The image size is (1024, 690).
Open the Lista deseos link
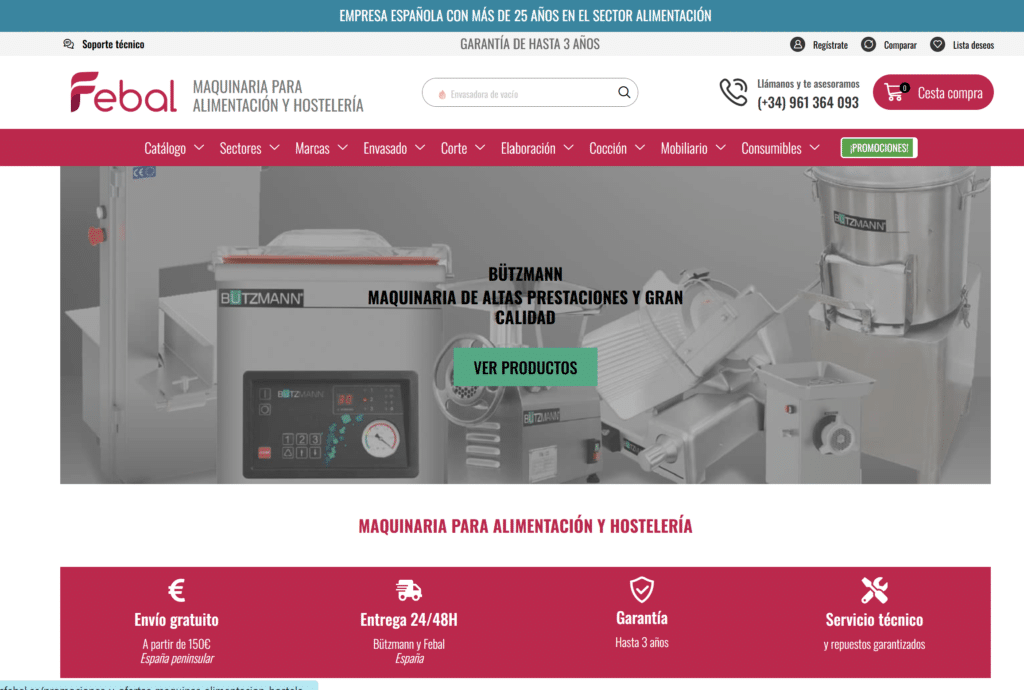tap(973, 45)
